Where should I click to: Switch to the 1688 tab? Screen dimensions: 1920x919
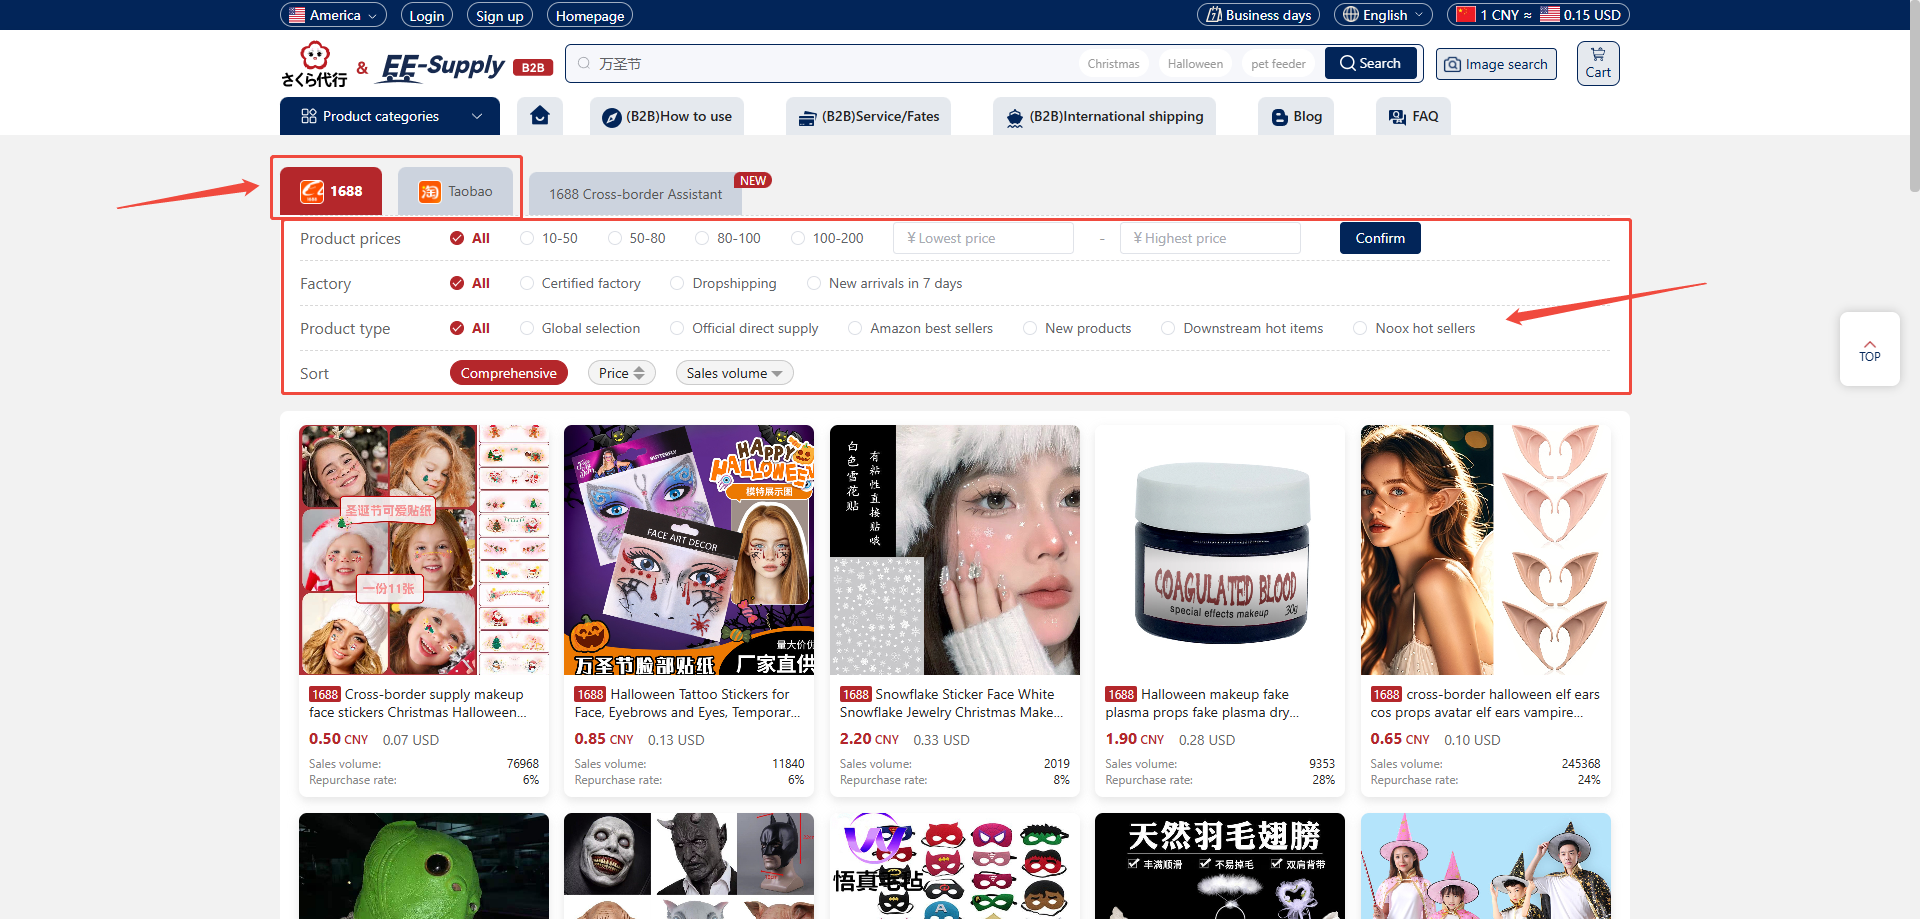click(x=331, y=191)
